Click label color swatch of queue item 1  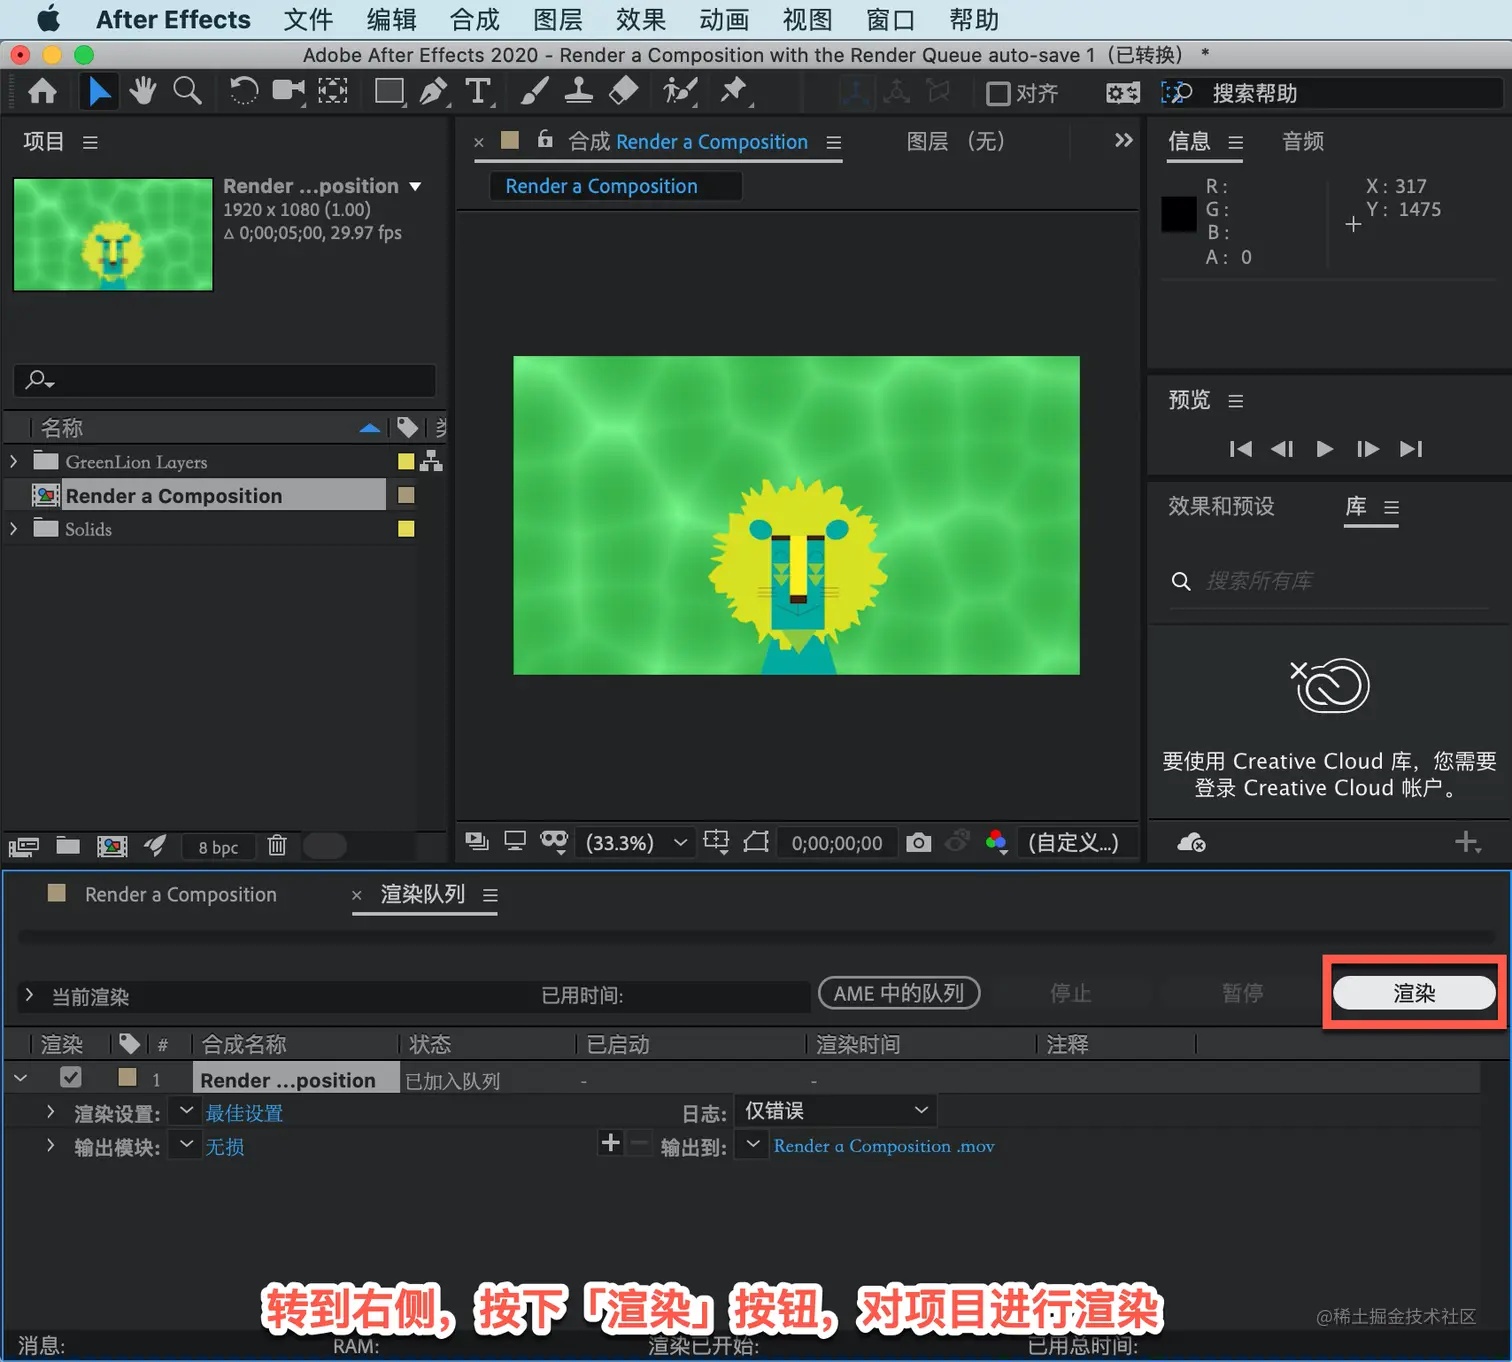127,1077
